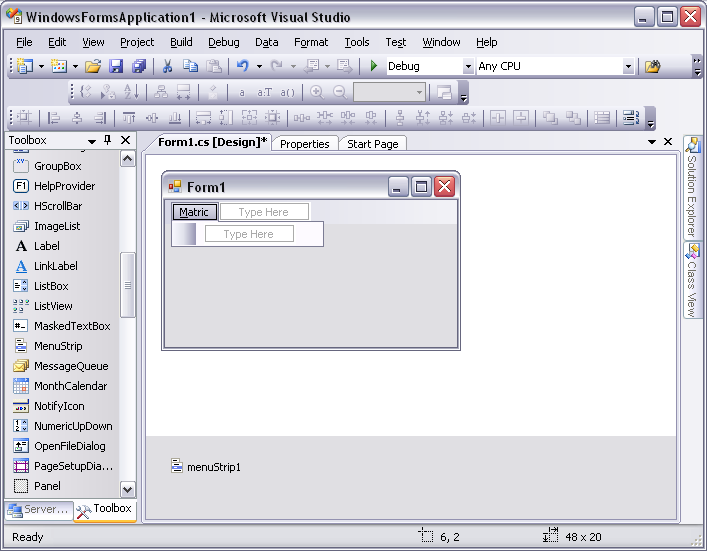This screenshot has height=551, width=707.
Task: Open the Solution Explorer side tab
Action: pyautogui.click(x=691, y=186)
